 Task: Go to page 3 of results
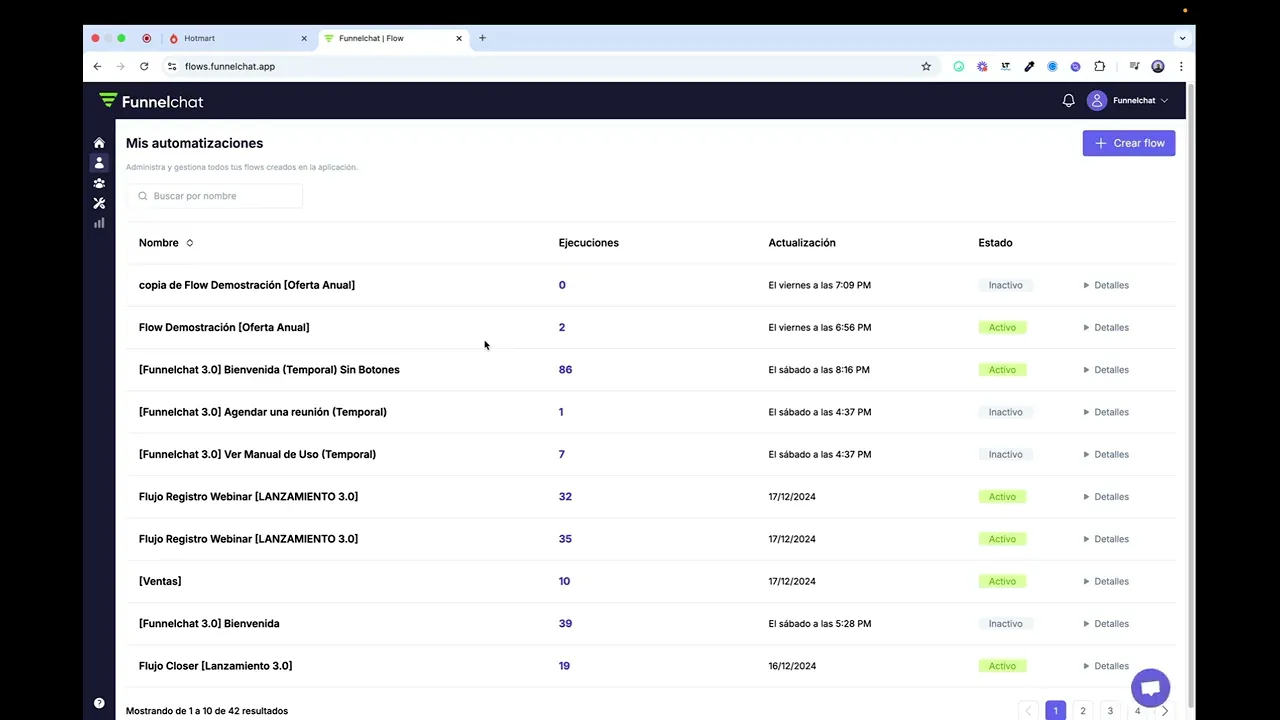pos(1110,711)
